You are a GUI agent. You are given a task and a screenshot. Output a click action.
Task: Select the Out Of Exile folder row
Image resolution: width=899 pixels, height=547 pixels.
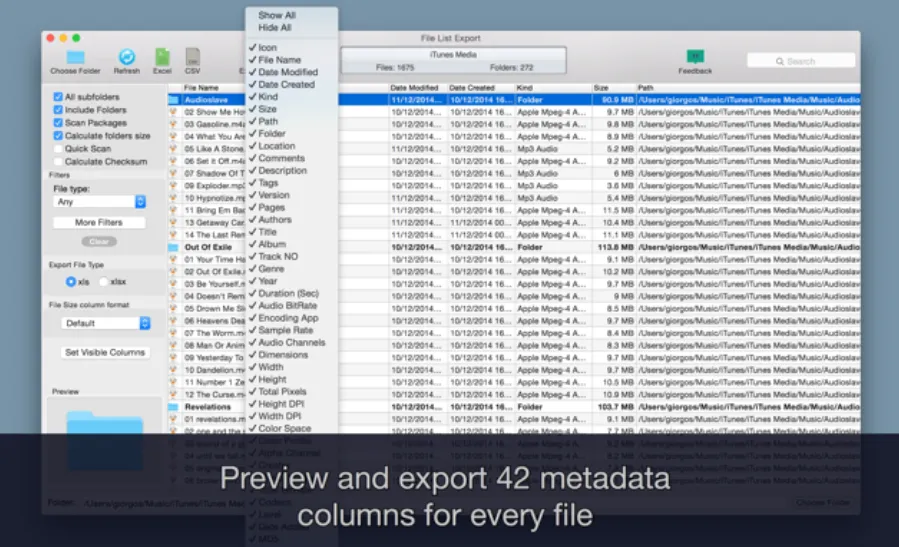(x=514, y=247)
